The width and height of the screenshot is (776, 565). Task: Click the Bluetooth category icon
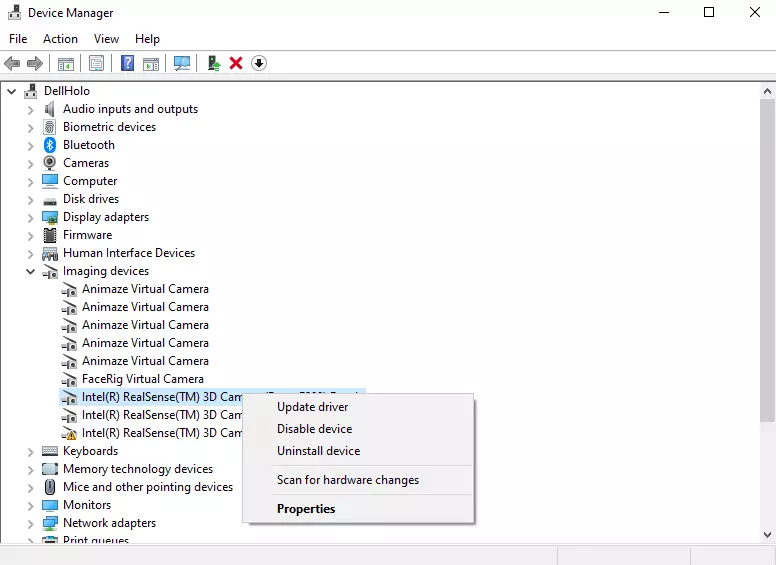point(49,145)
